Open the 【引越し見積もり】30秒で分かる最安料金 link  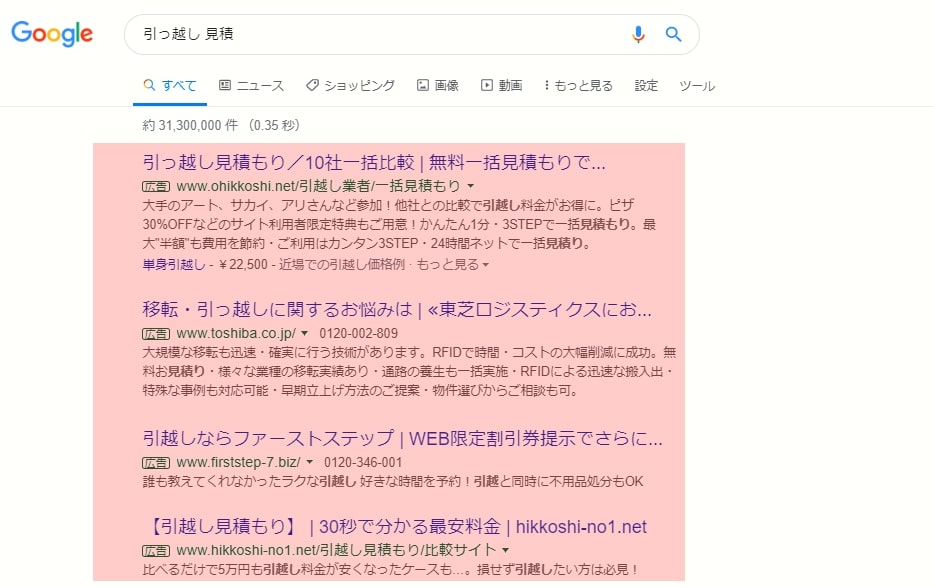pos(395,527)
